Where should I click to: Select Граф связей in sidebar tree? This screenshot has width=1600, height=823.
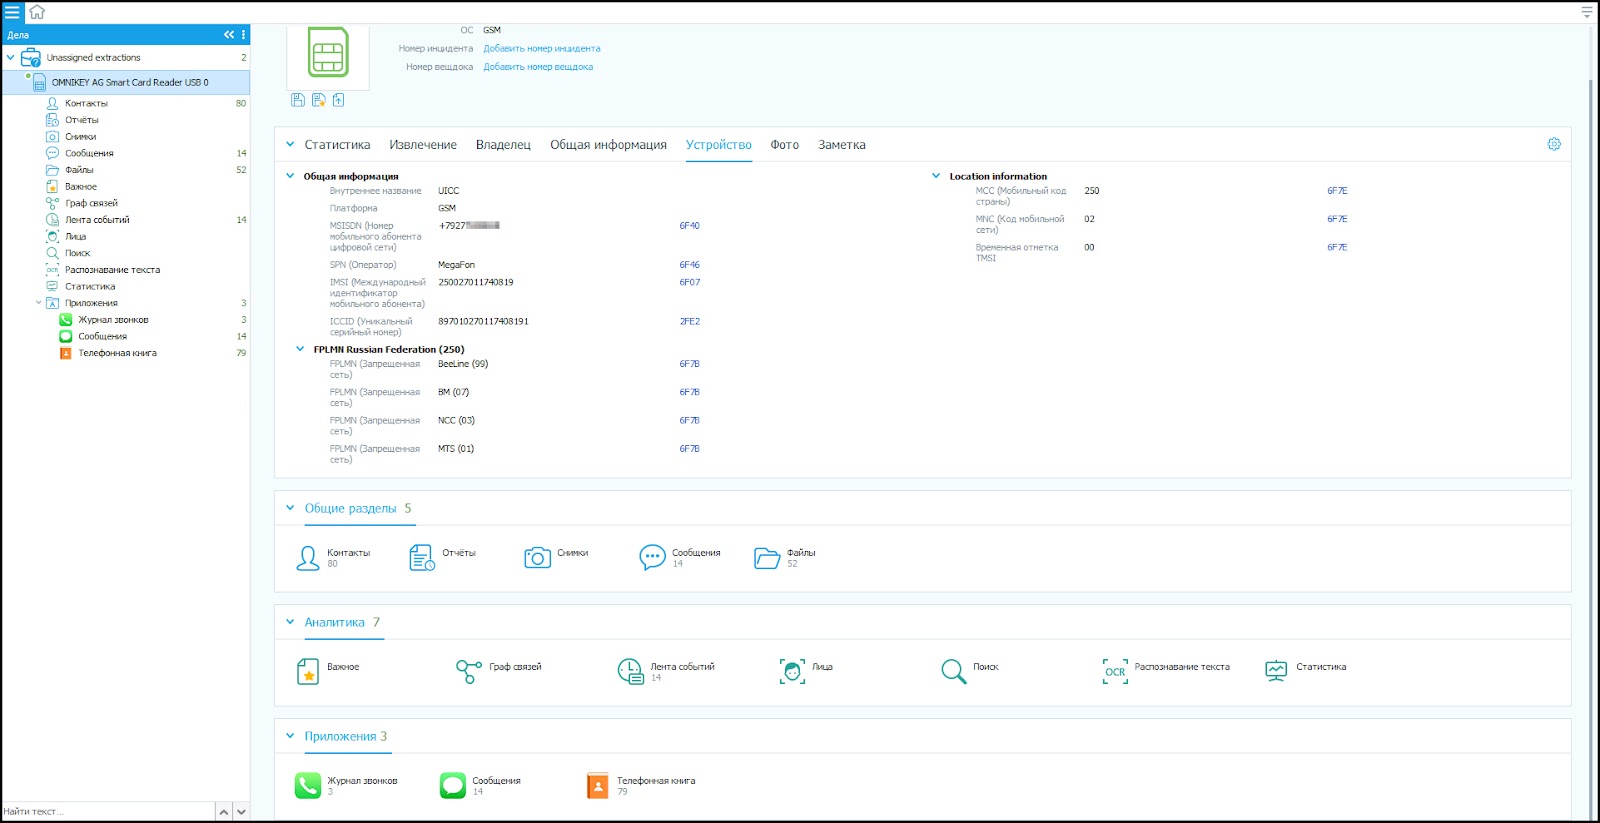[x=91, y=203]
